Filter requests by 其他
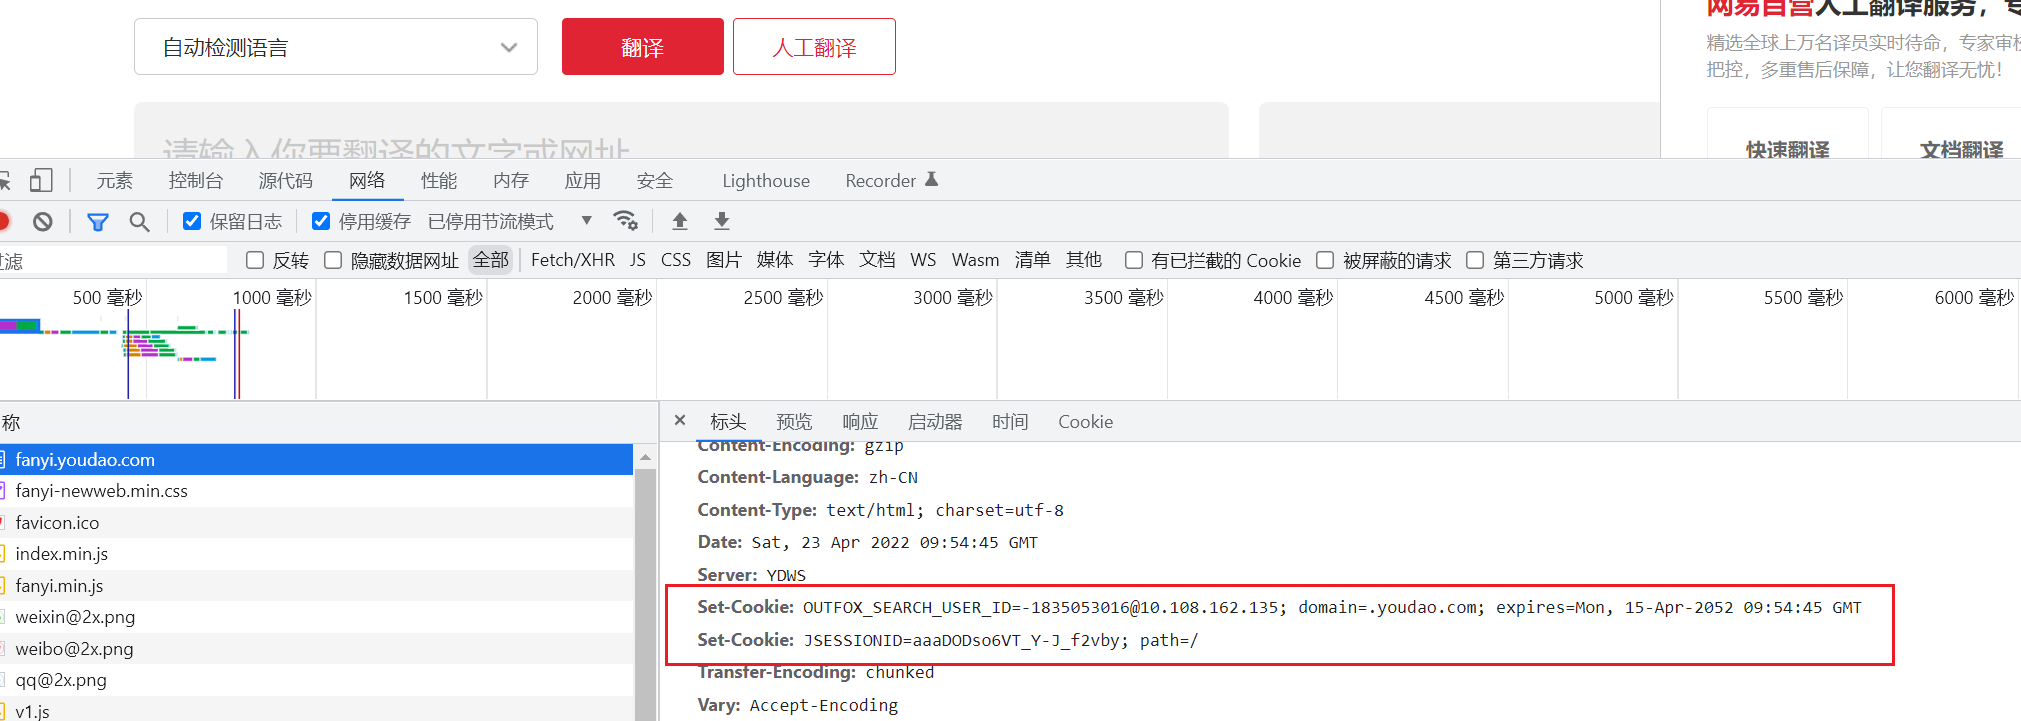The width and height of the screenshot is (2021, 721). tap(1083, 260)
